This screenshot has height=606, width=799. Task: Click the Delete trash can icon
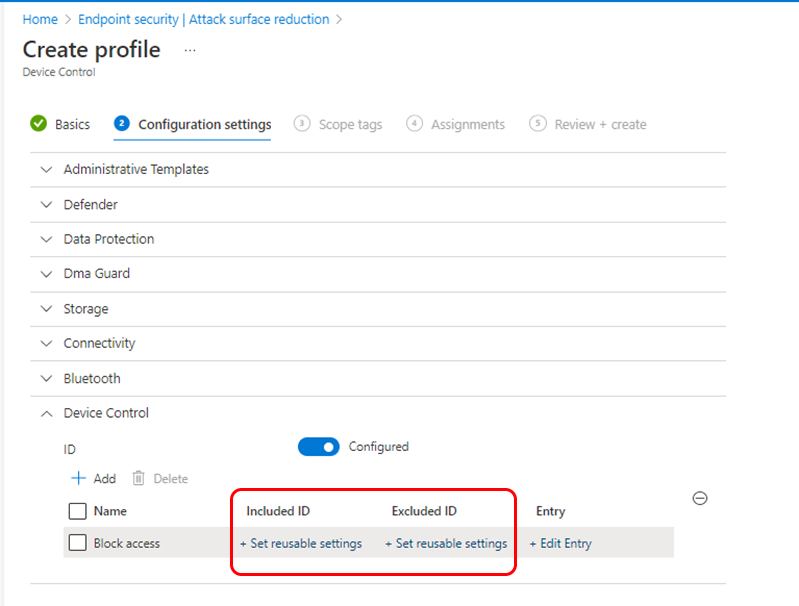tap(138, 478)
